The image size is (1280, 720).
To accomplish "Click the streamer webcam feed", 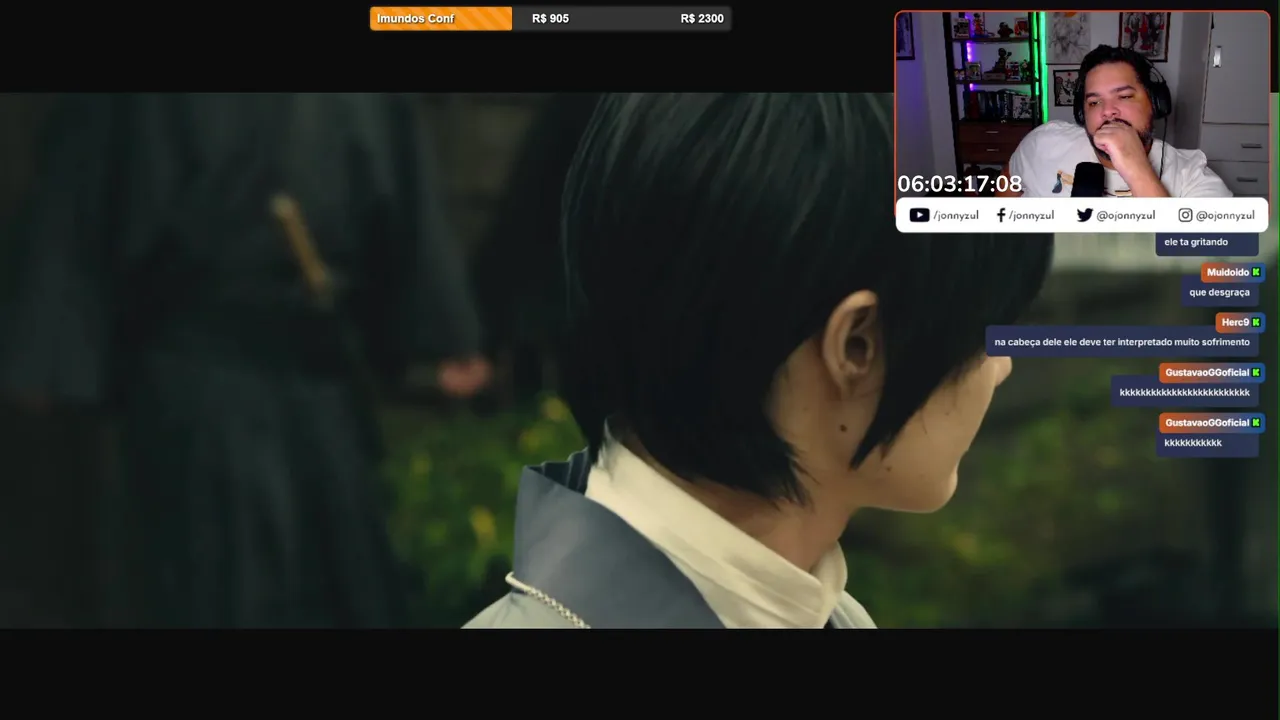I will tap(1082, 105).
